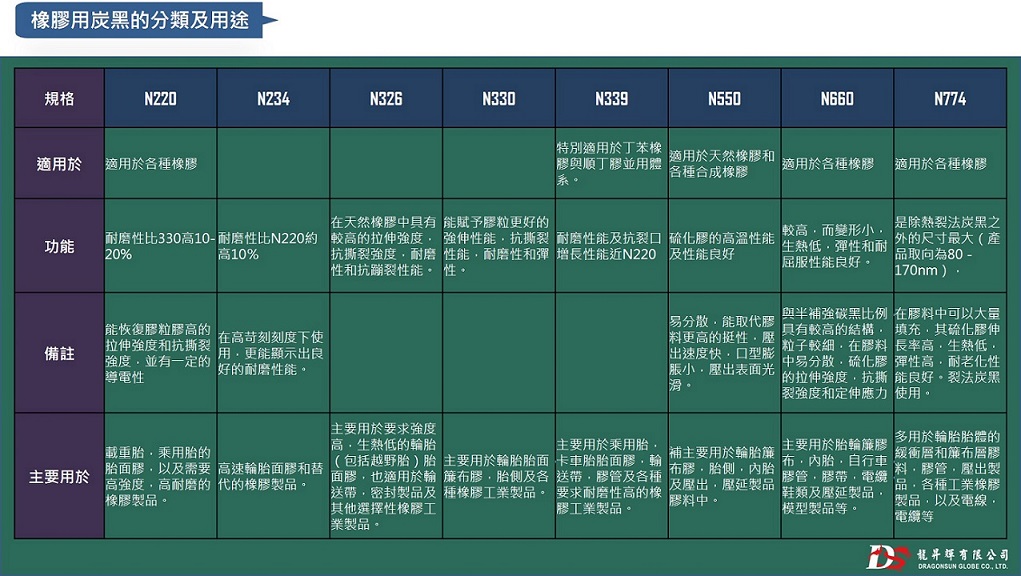Image resolution: width=1021 pixels, height=576 pixels.
Task: Select the 適用於 row label
Action: [59, 163]
